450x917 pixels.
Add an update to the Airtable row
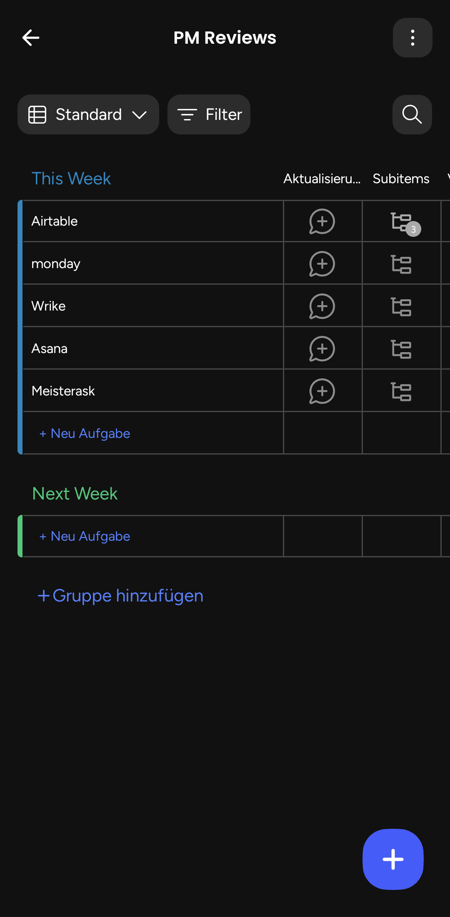322,222
